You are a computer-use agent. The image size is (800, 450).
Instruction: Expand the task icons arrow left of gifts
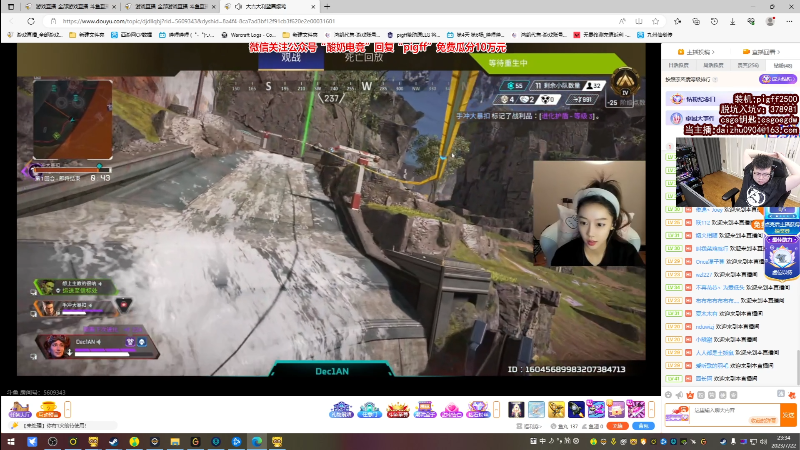[x=67, y=409]
